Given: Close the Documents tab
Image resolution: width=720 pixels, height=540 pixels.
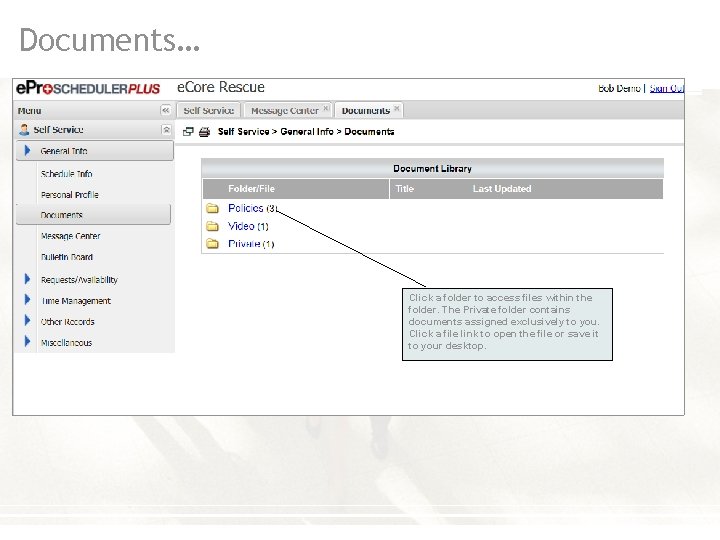Looking at the screenshot, I should tap(397, 108).
